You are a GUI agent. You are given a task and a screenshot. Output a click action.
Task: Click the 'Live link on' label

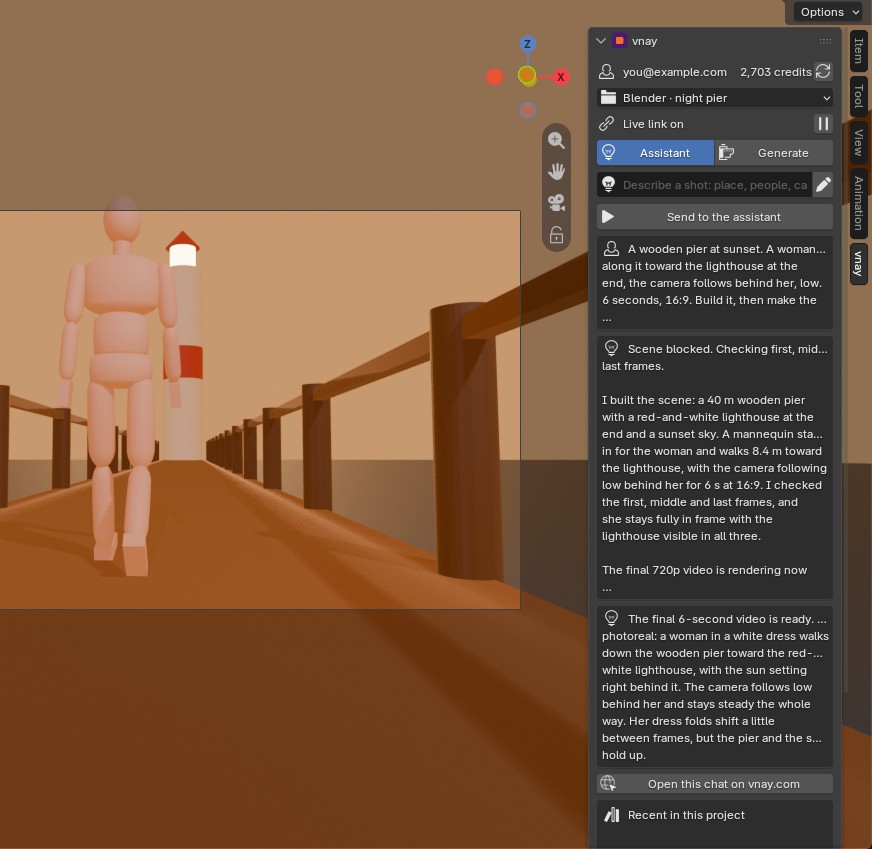click(653, 124)
